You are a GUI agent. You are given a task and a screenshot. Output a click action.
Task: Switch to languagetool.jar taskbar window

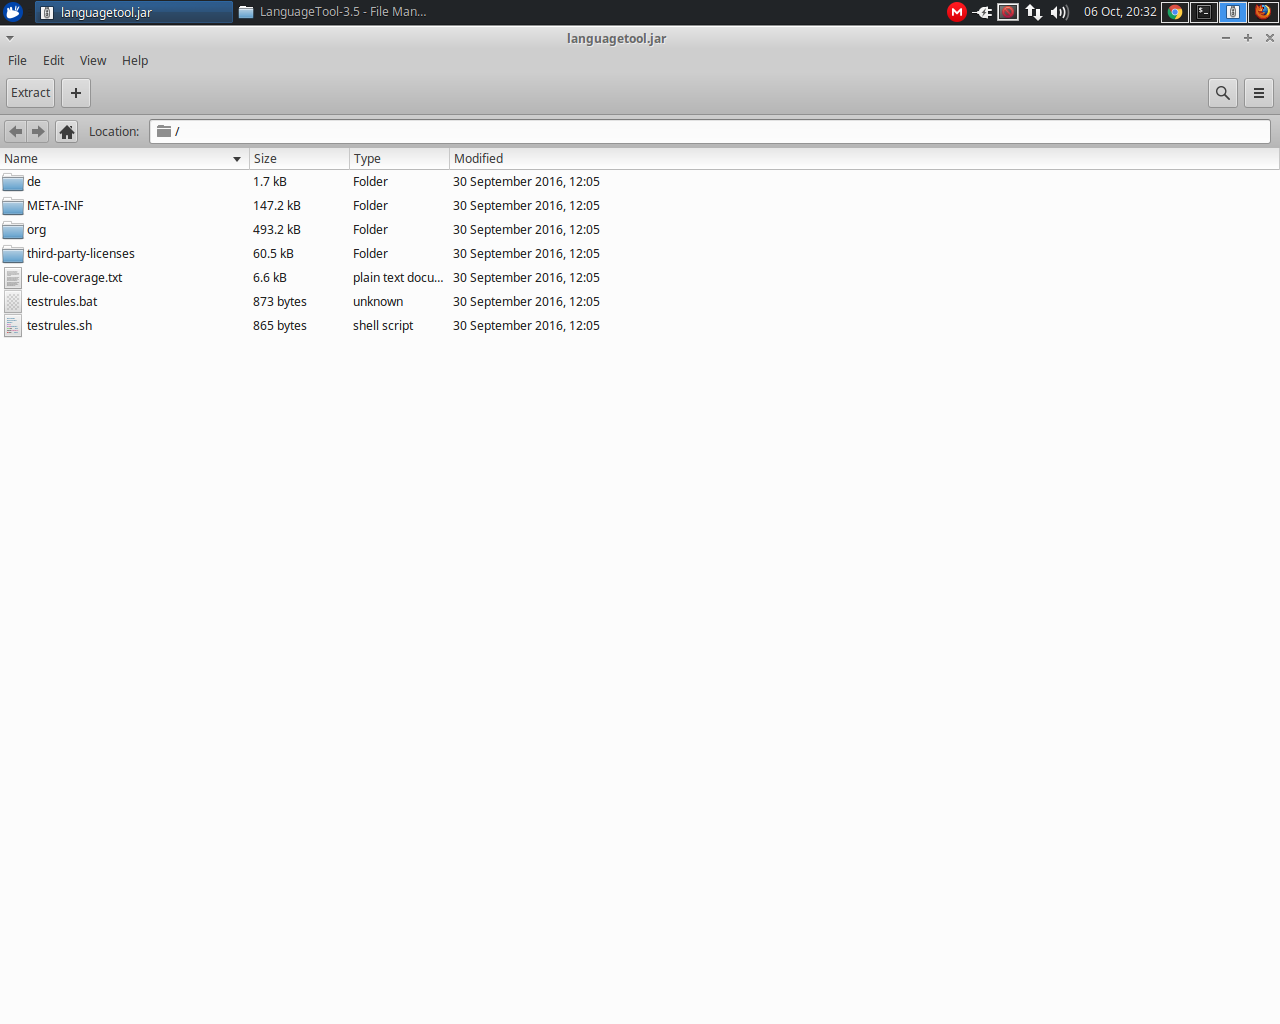134,12
